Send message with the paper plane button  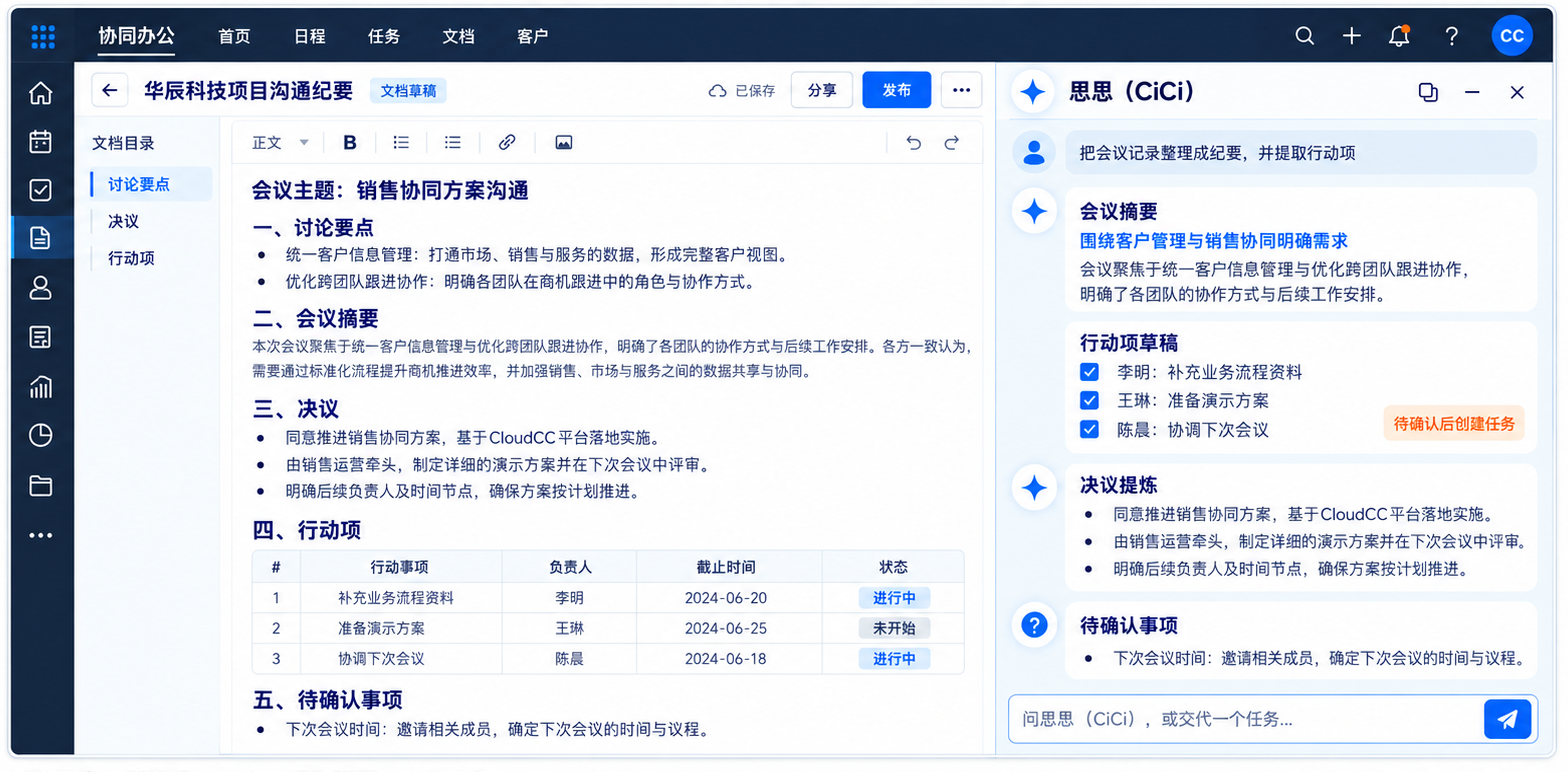click(x=1508, y=719)
